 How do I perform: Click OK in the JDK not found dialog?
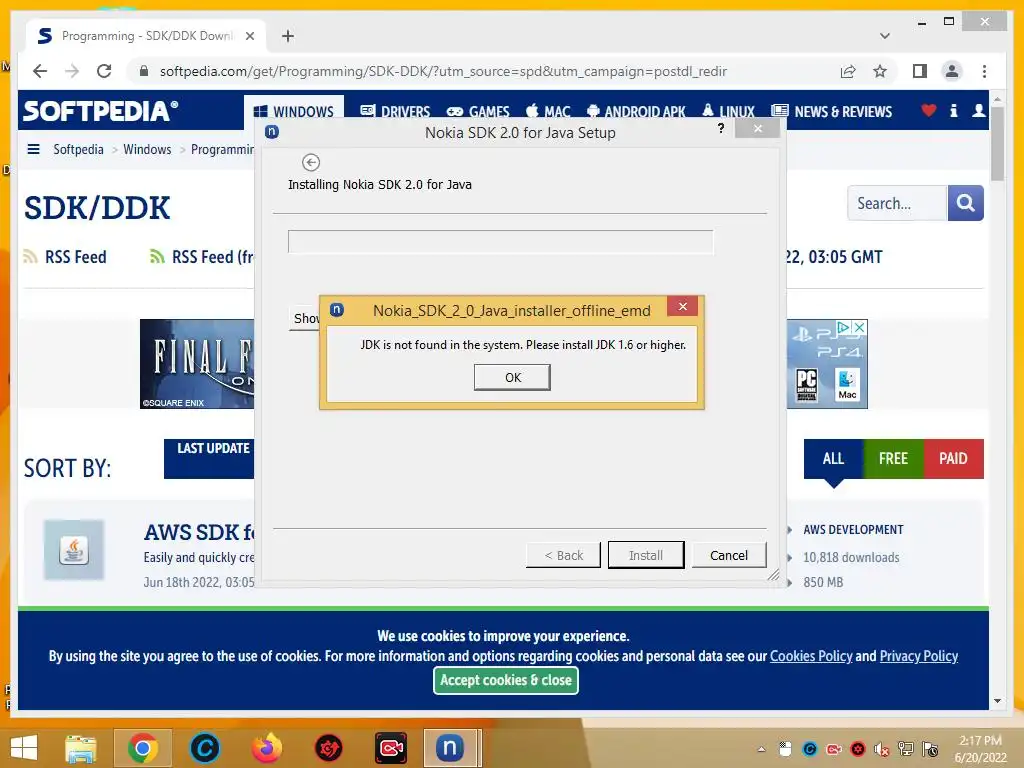pyautogui.click(x=512, y=377)
